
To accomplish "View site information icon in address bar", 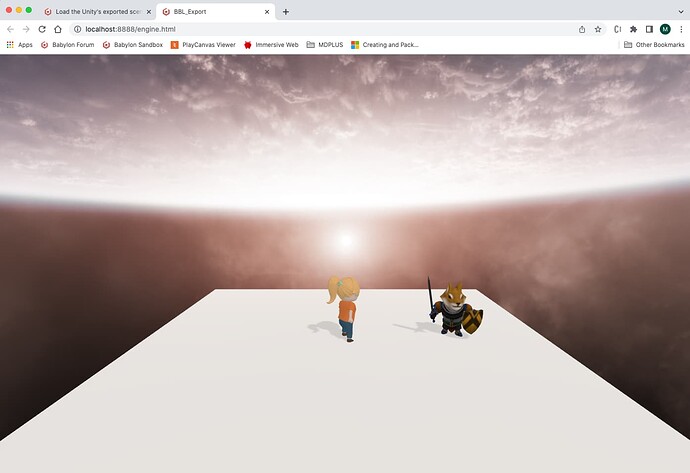I will click(x=77, y=29).
